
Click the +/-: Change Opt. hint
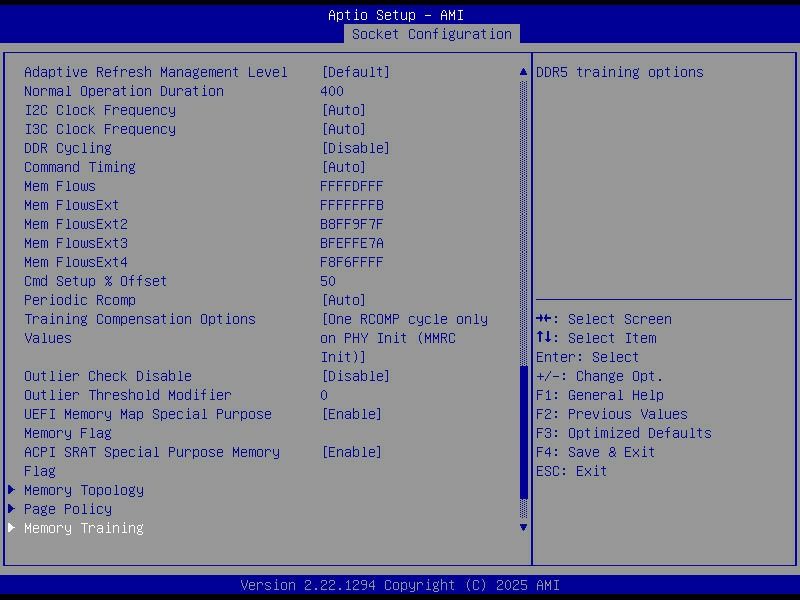(x=599, y=376)
